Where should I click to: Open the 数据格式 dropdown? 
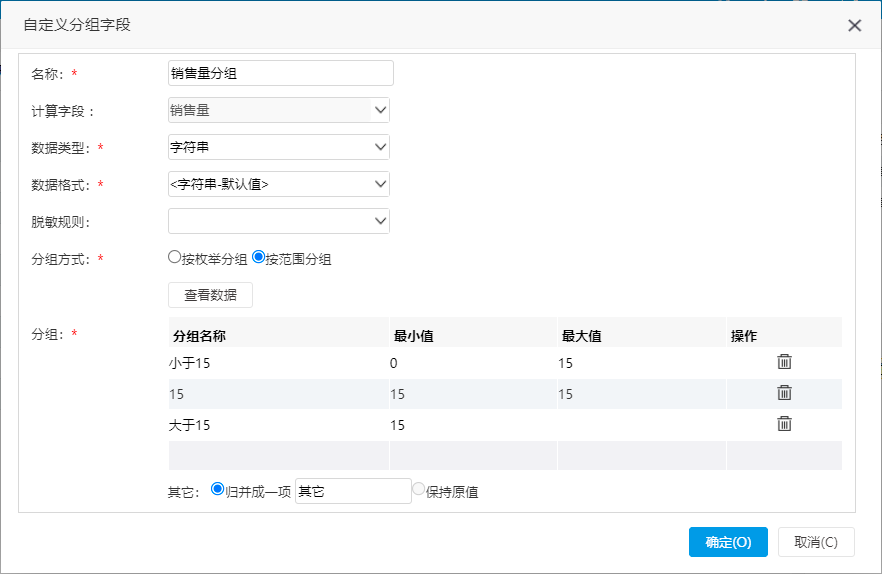[279, 184]
